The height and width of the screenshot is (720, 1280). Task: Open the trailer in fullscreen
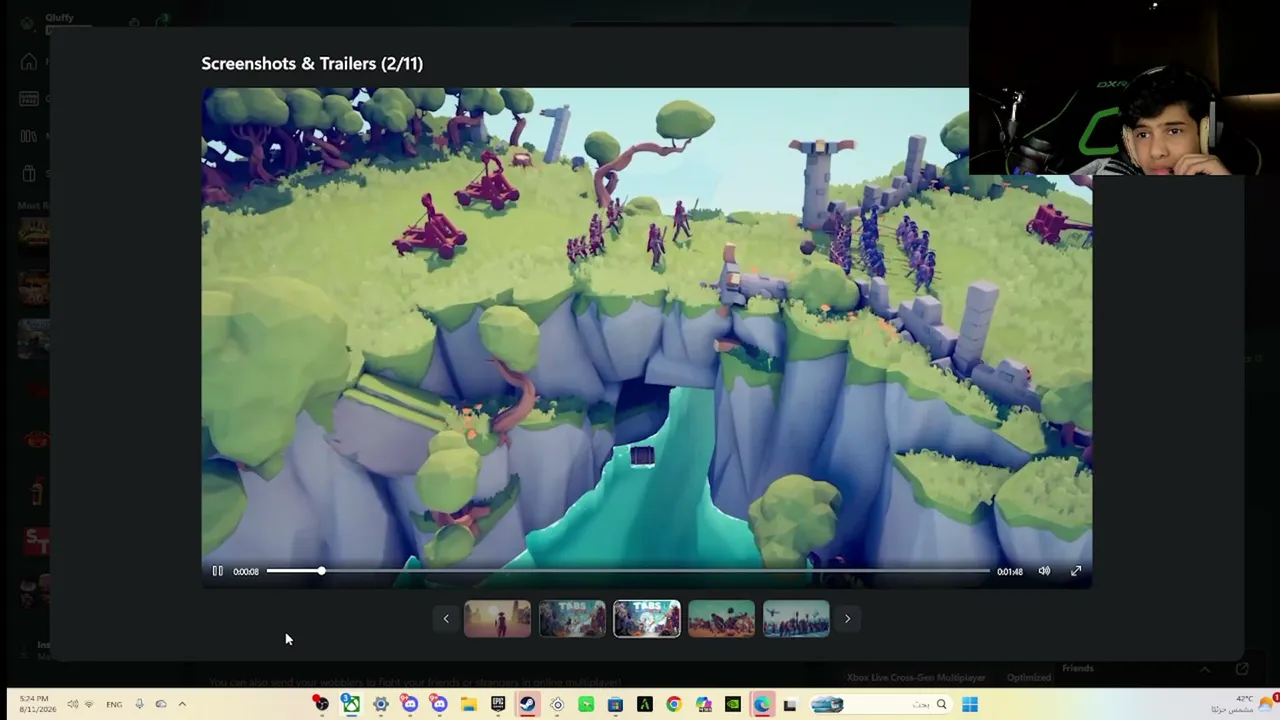(1076, 571)
